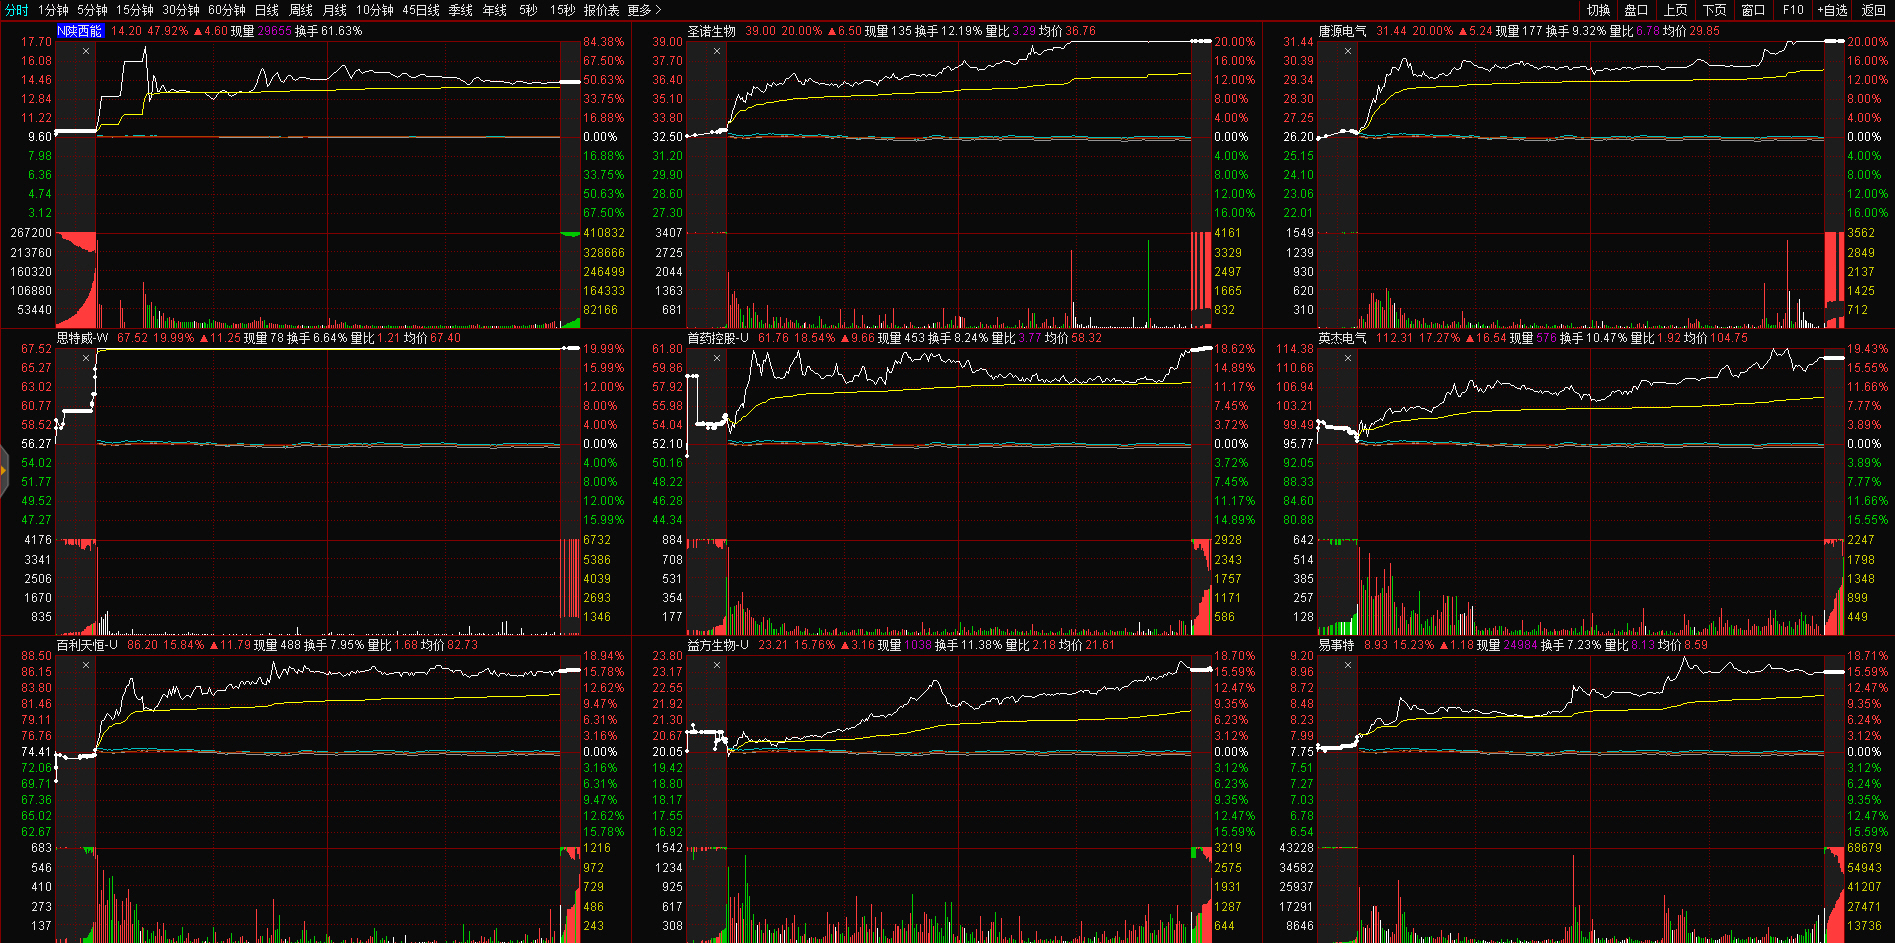The height and width of the screenshot is (943, 1895).
Task: Switch to 60分钟 chart period
Action: pyautogui.click(x=227, y=10)
